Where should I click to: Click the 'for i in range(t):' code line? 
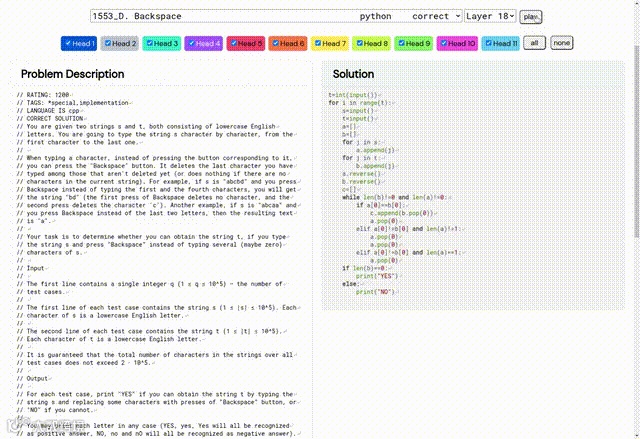click(359, 103)
